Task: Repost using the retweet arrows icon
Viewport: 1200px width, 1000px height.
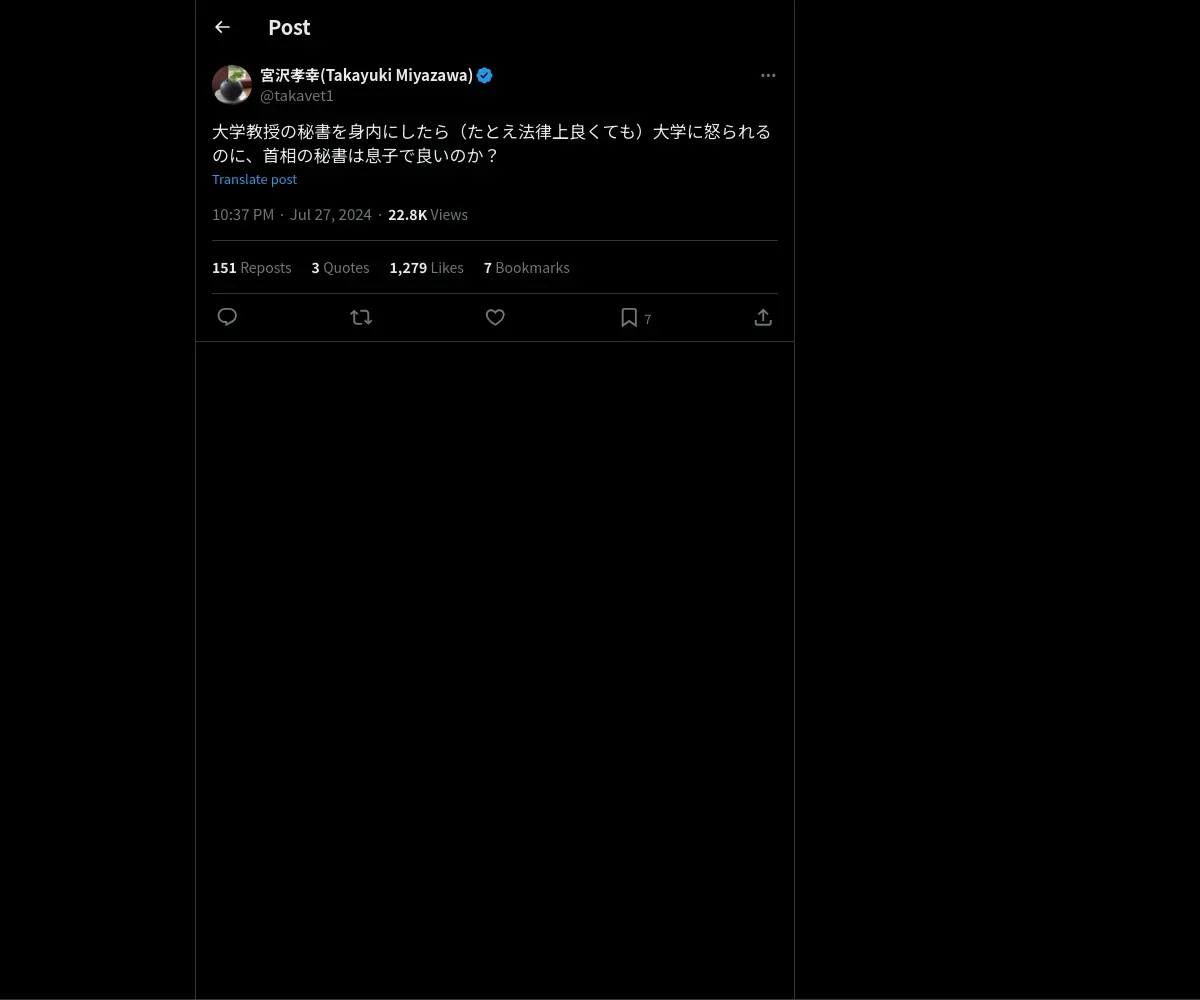Action: click(361, 317)
